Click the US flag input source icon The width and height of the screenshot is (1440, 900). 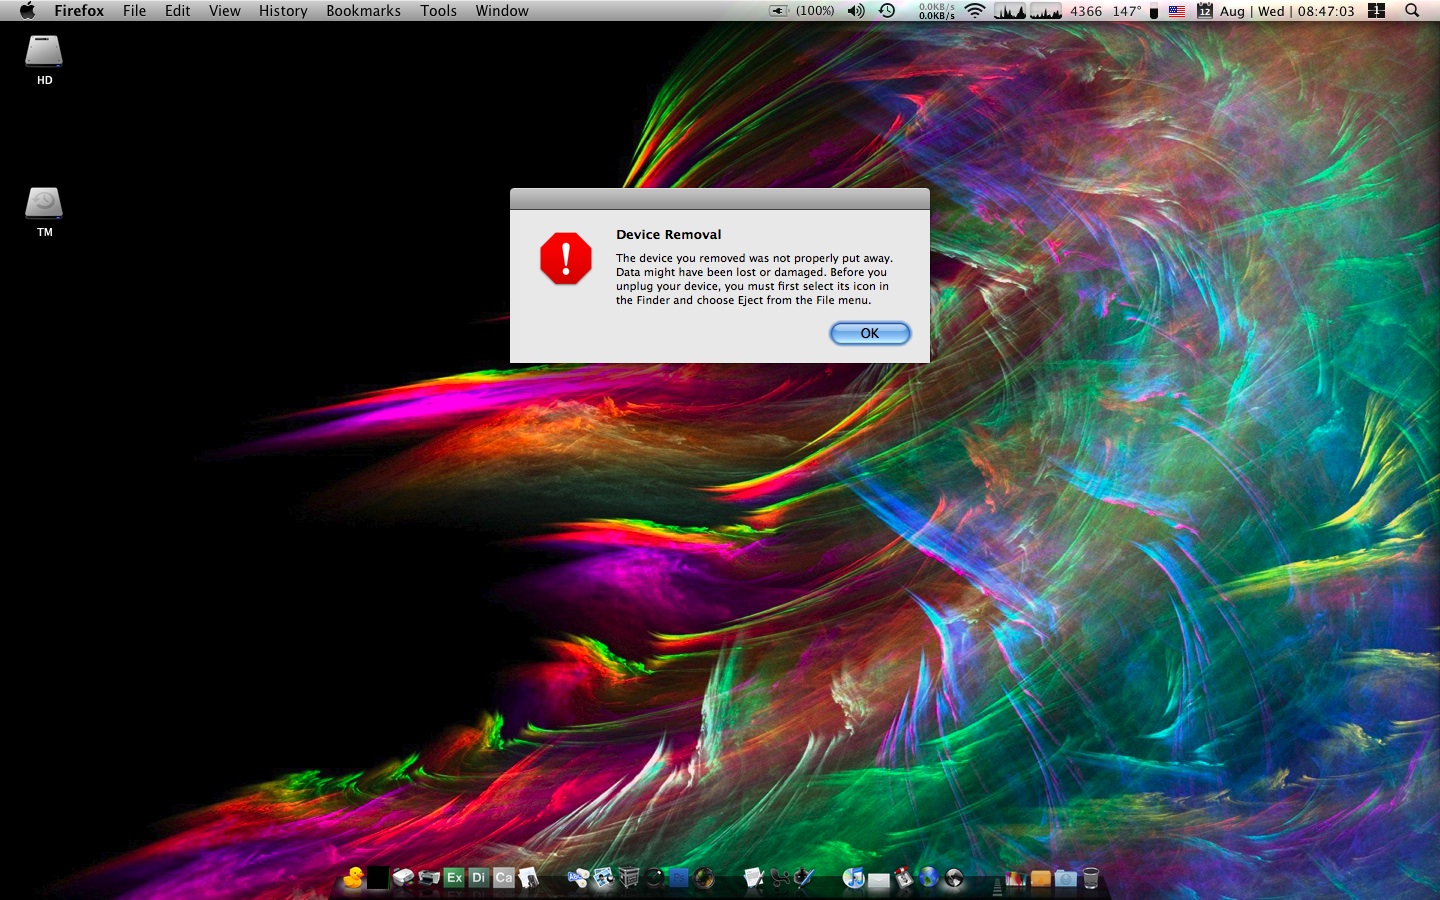(x=1177, y=11)
